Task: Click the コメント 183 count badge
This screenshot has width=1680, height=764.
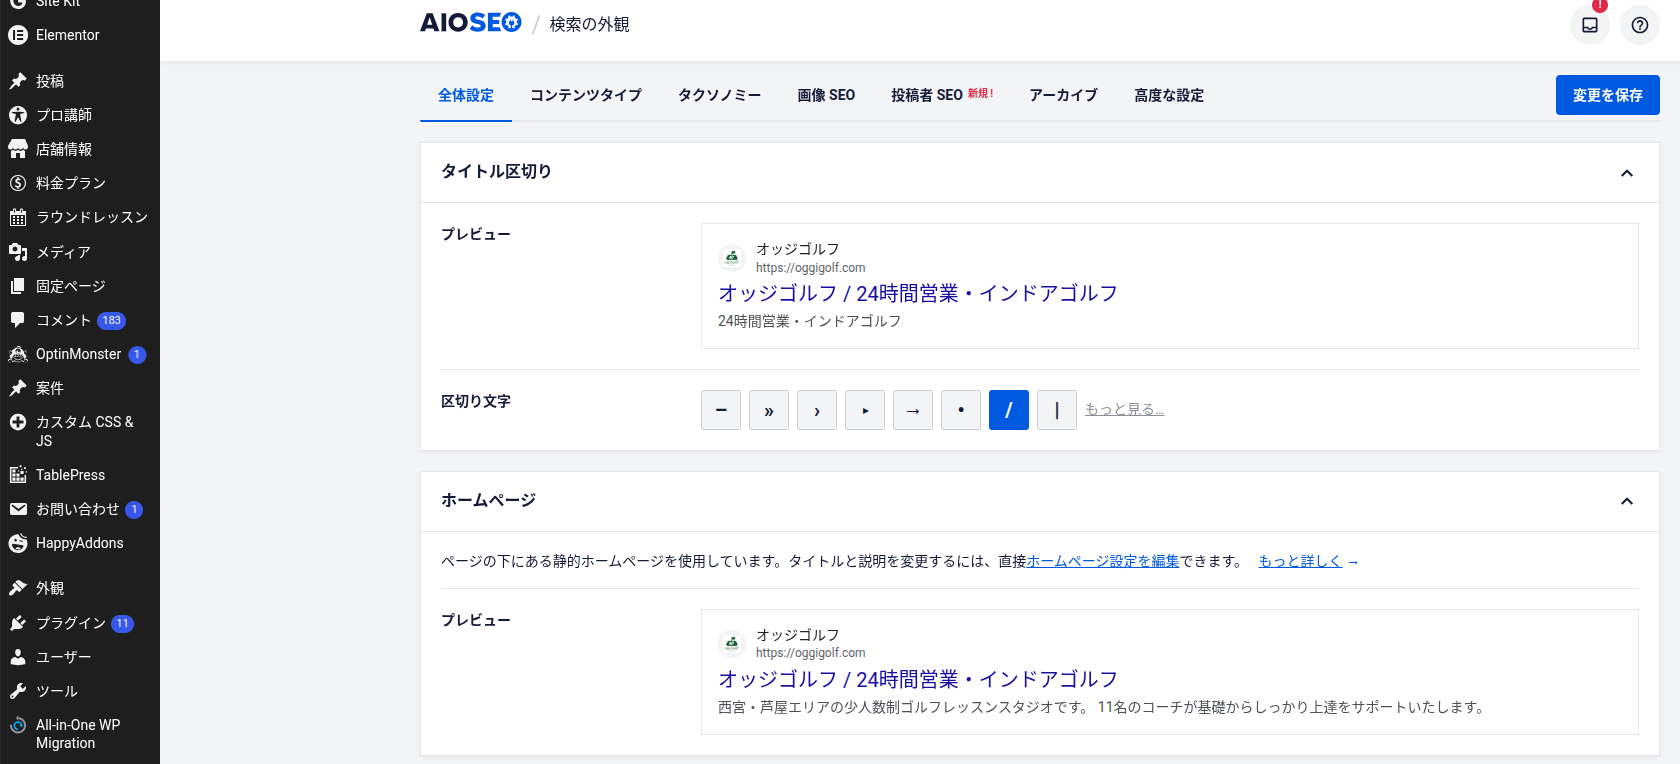Action: click(111, 321)
